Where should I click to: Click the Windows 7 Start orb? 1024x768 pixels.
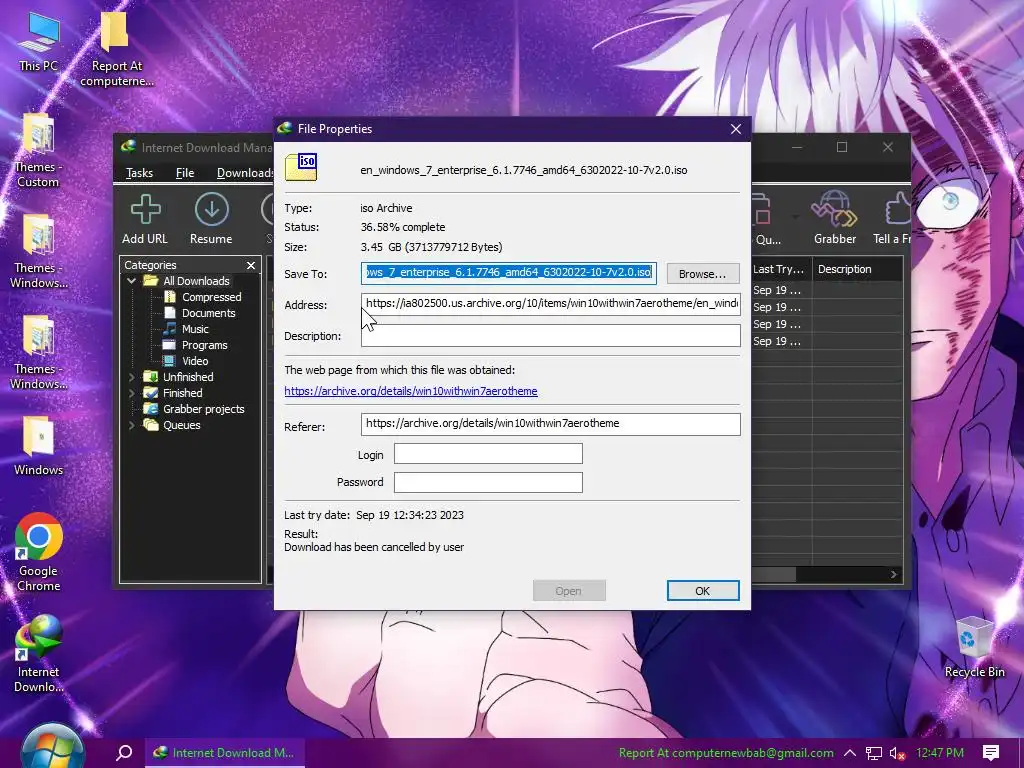(52, 748)
